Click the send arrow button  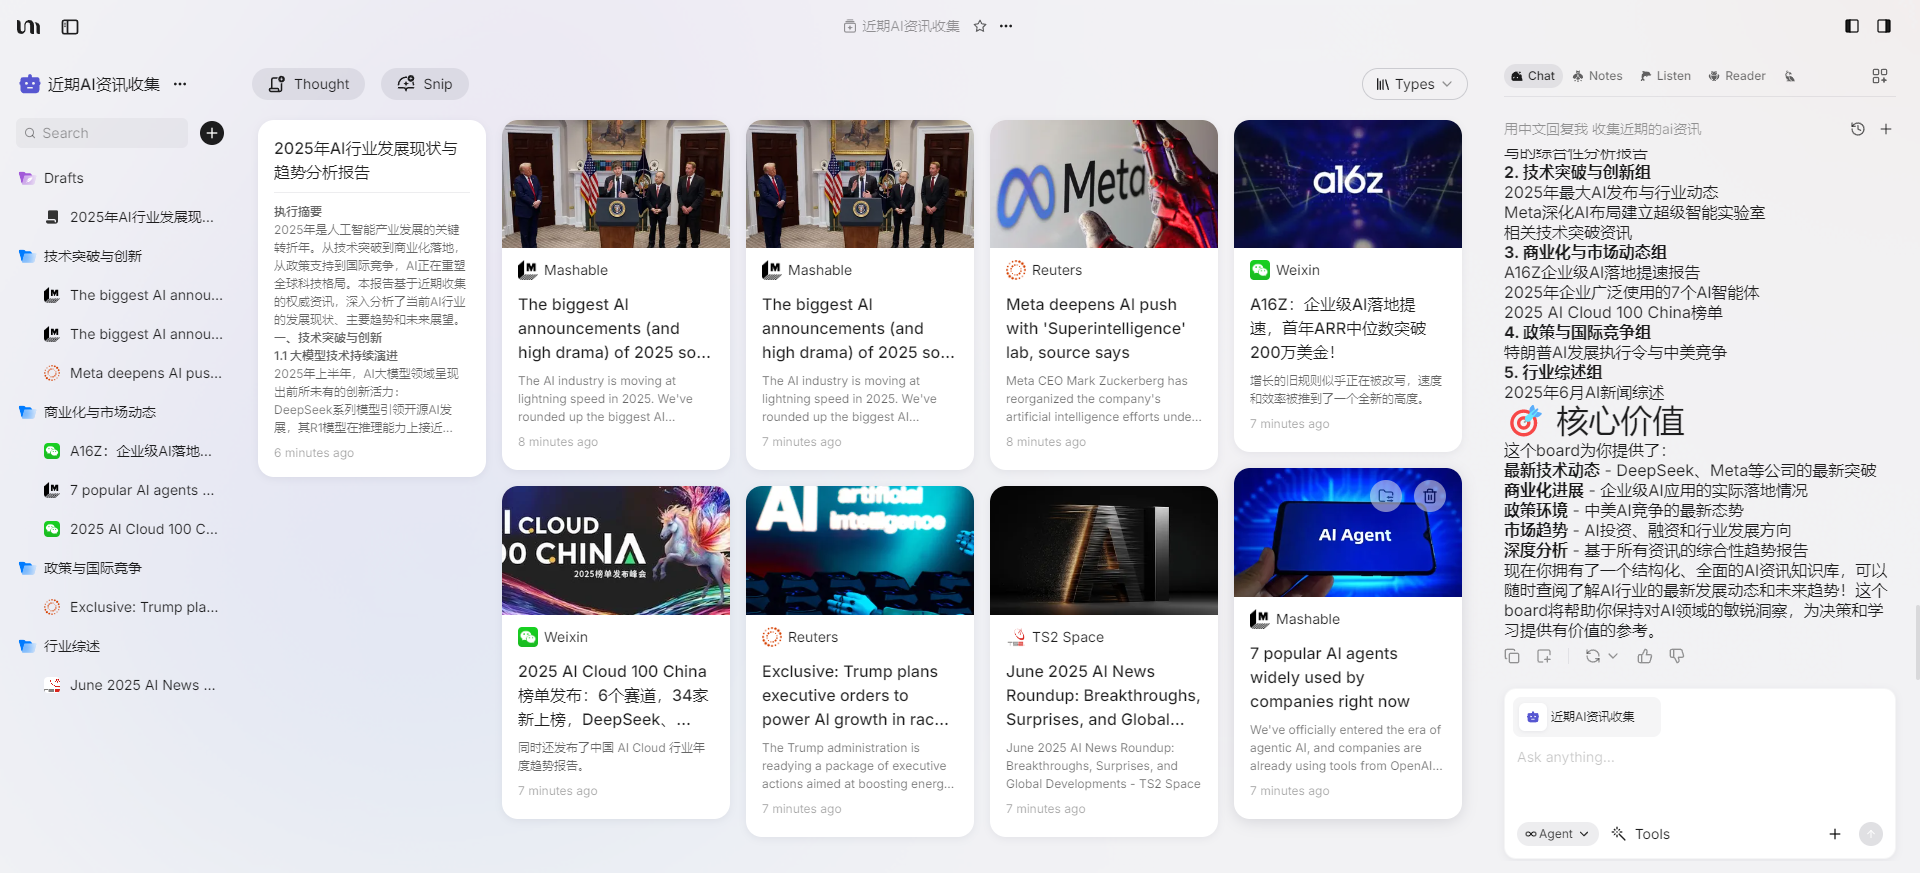[x=1871, y=834]
